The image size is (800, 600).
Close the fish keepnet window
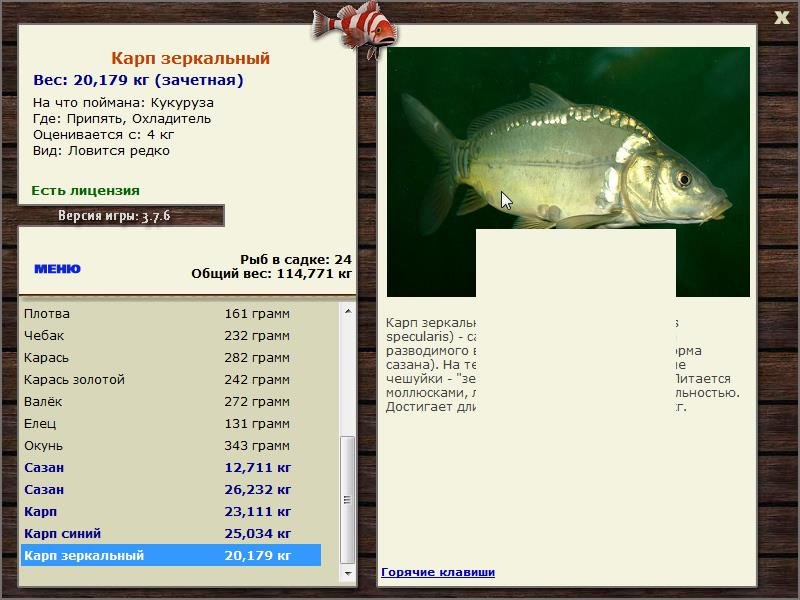coord(781,18)
